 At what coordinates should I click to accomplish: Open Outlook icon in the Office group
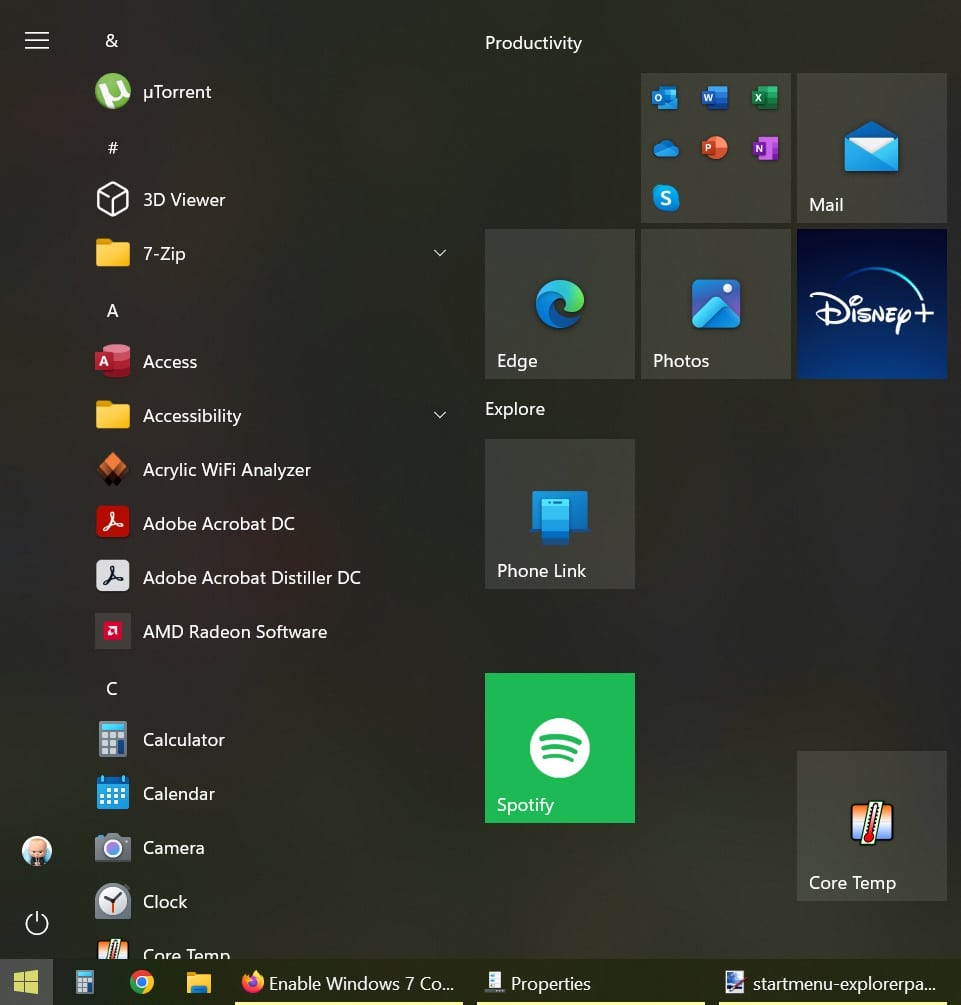665,97
